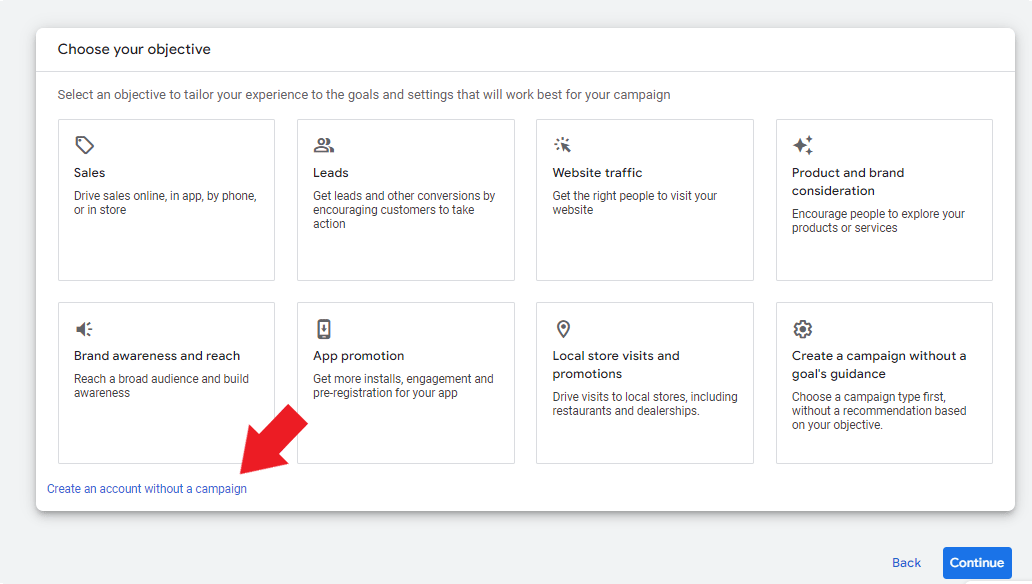Choose the Leads objective title
The image size is (1032, 584).
click(331, 173)
